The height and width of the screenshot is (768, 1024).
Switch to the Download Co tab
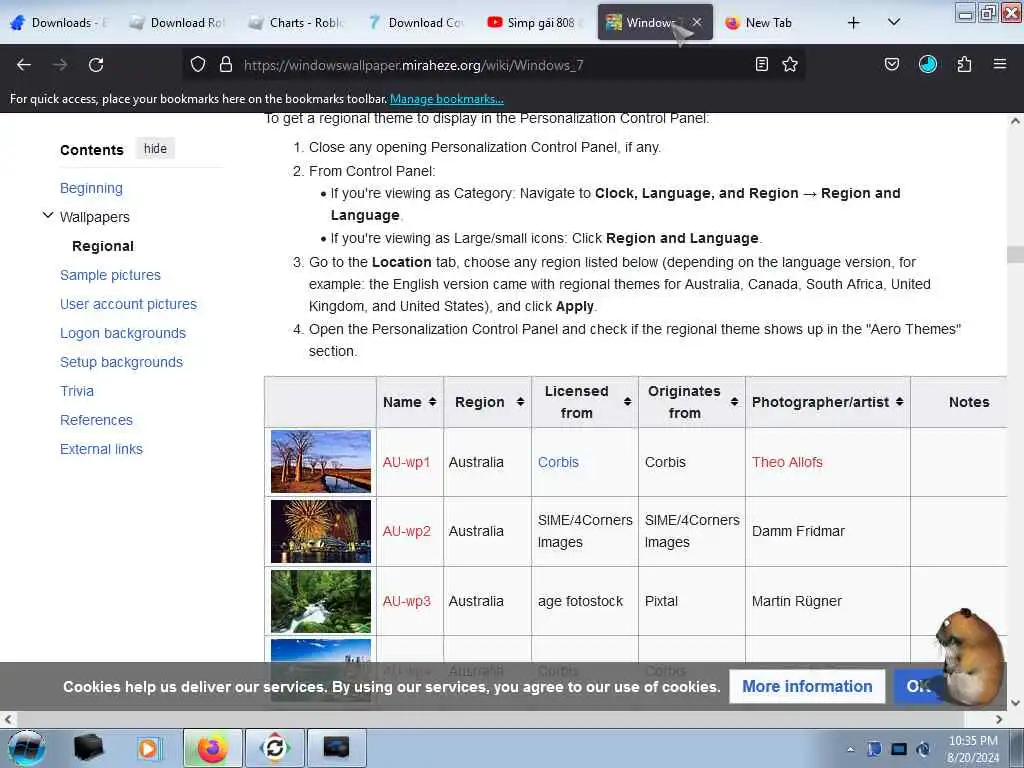point(416,23)
